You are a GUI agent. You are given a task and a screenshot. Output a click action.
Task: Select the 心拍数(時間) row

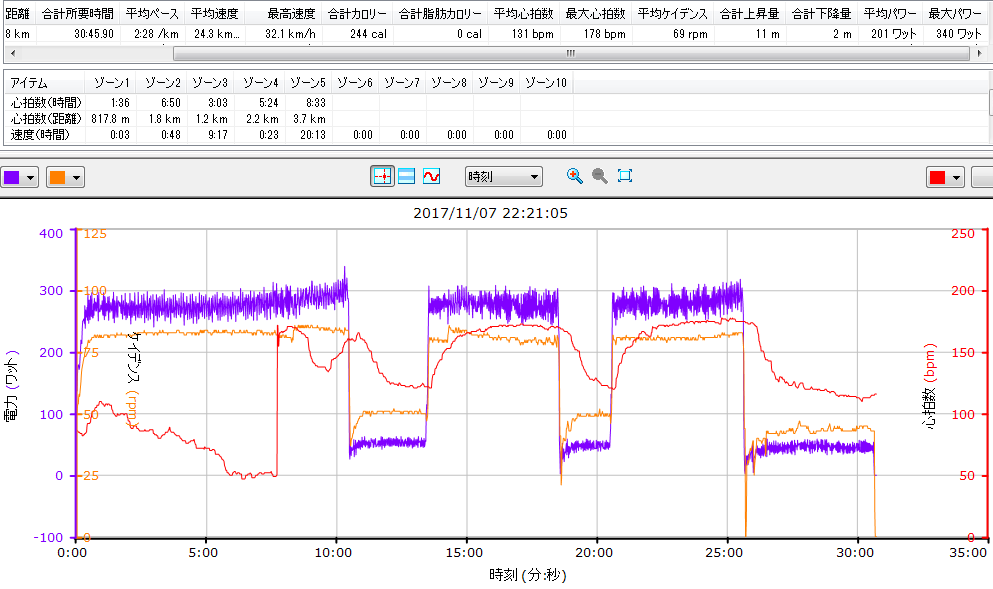pos(290,103)
